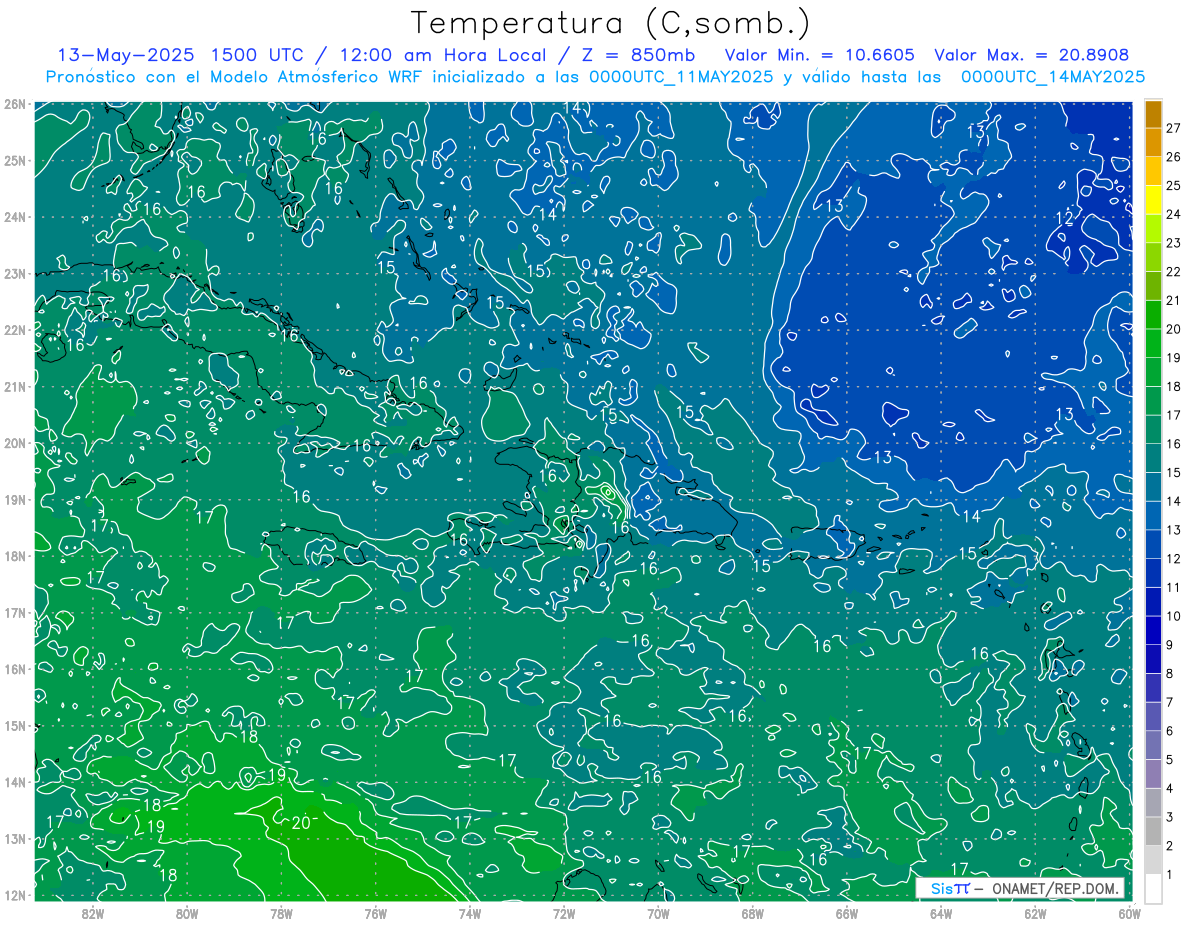Click the 64W longitude axis label

click(941, 912)
